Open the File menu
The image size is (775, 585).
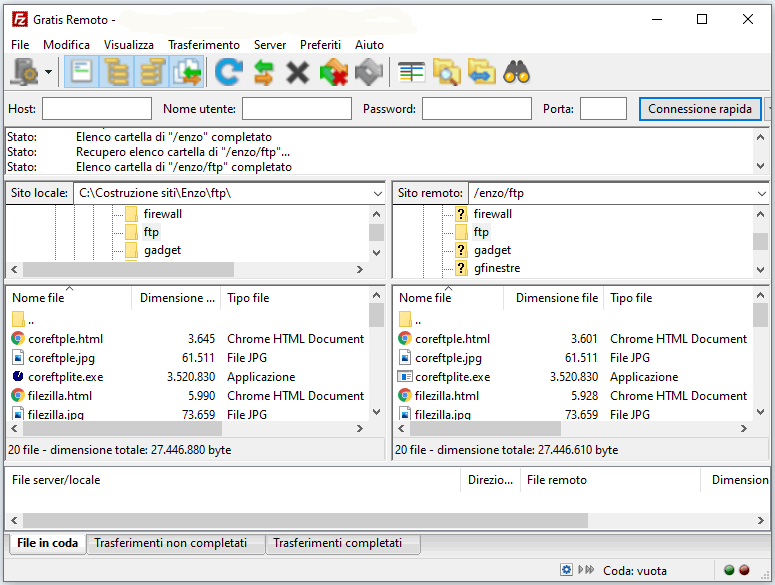tap(20, 45)
